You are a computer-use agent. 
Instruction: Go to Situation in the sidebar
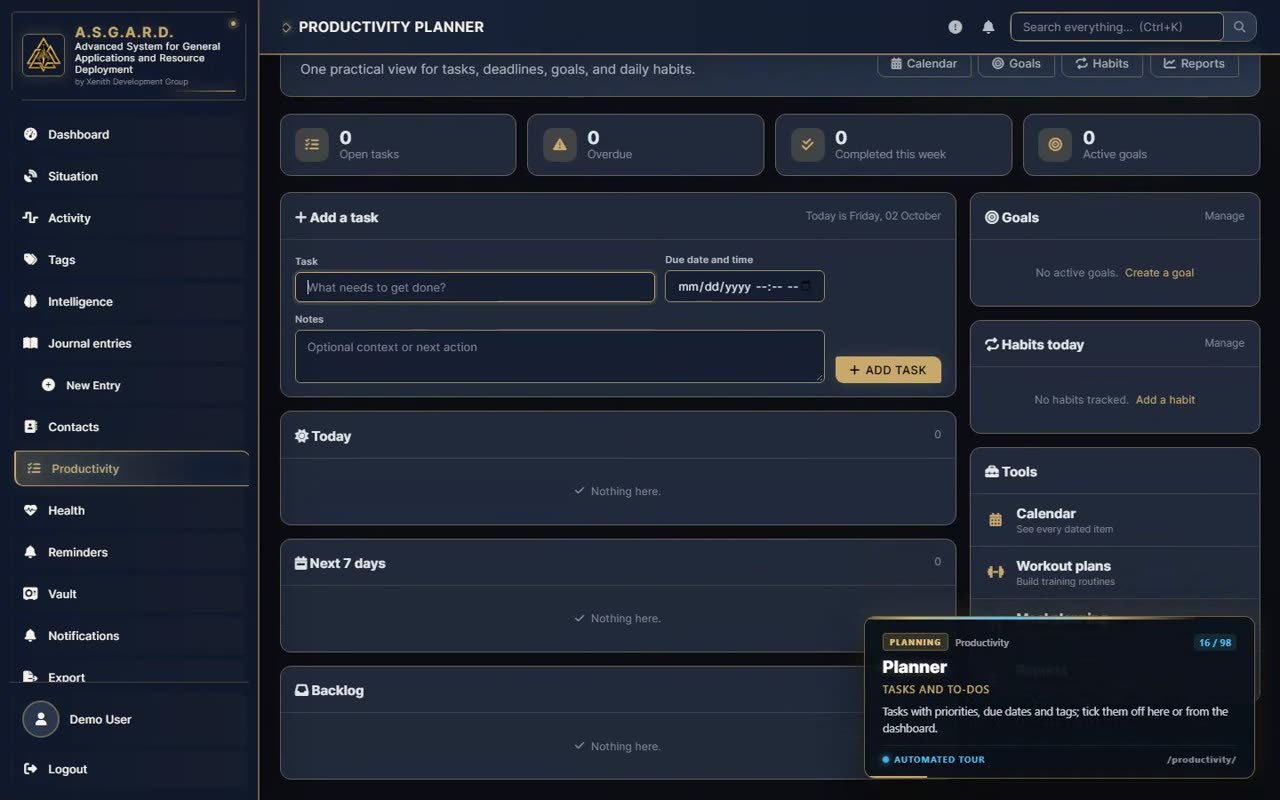pos(131,176)
